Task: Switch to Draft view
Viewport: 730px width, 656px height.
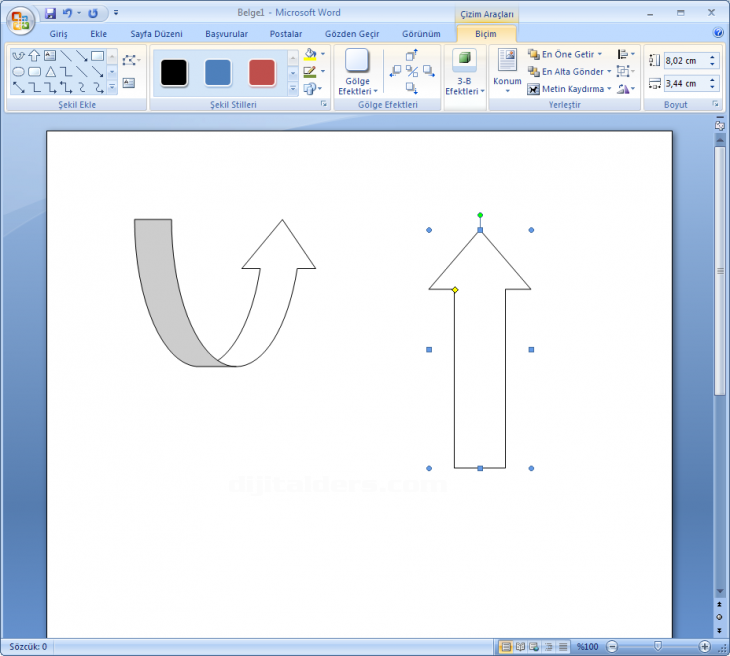Action: 563,647
